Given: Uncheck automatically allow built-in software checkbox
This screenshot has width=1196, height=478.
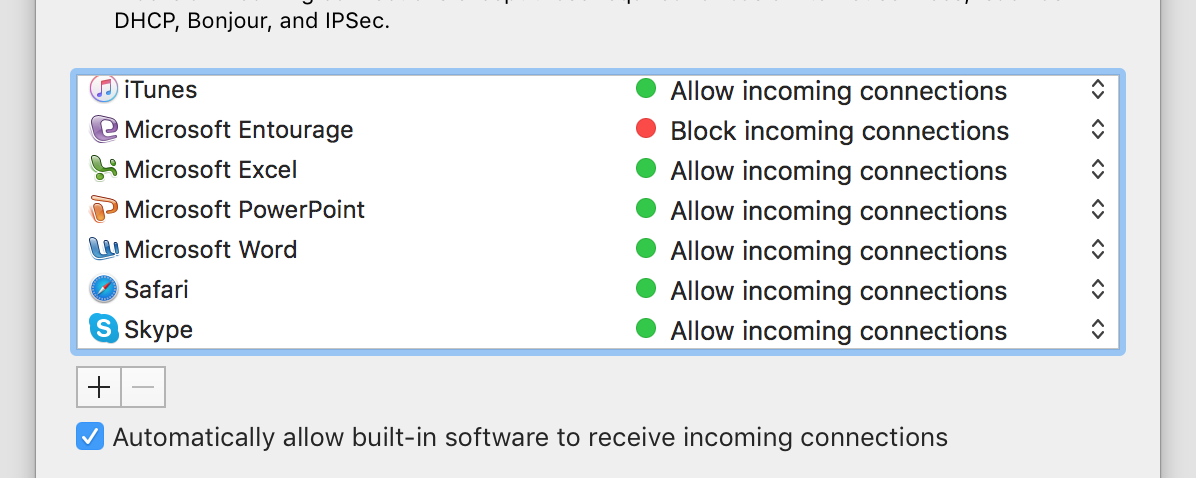Looking at the screenshot, I should click(x=90, y=437).
